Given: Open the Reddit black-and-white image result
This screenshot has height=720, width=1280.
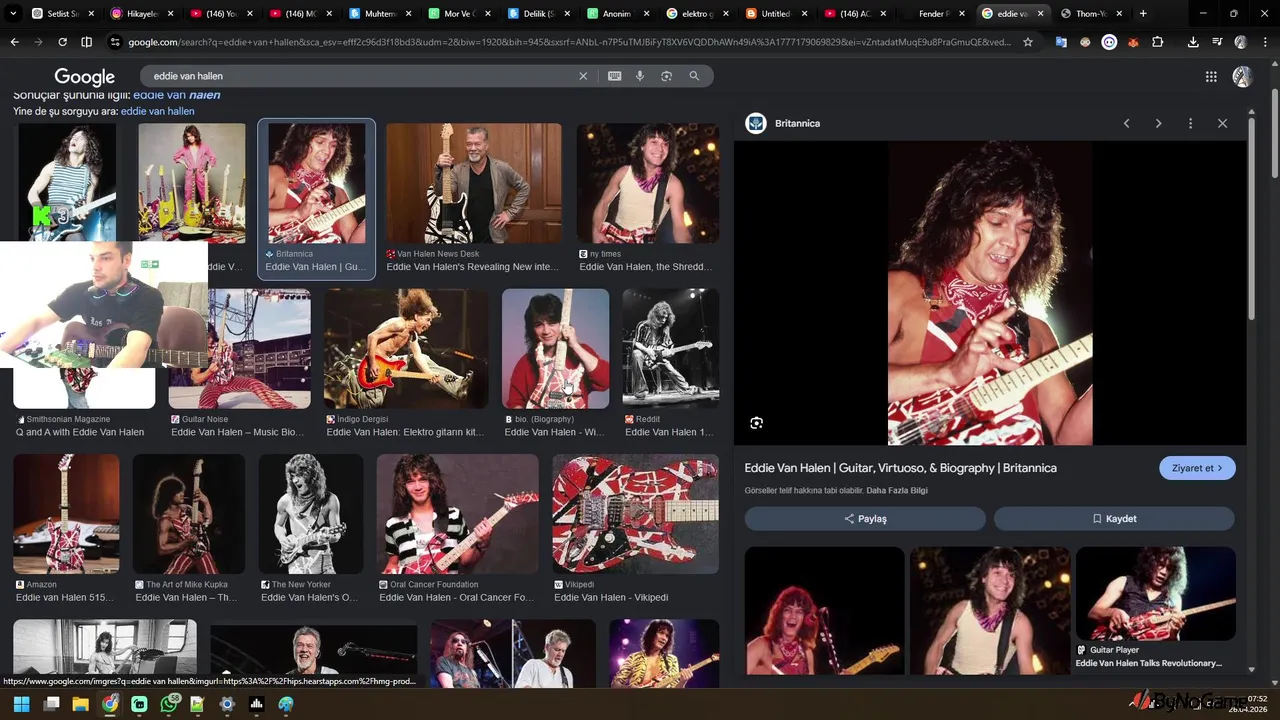Looking at the screenshot, I should pyautogui.click(x=670, y=349).
